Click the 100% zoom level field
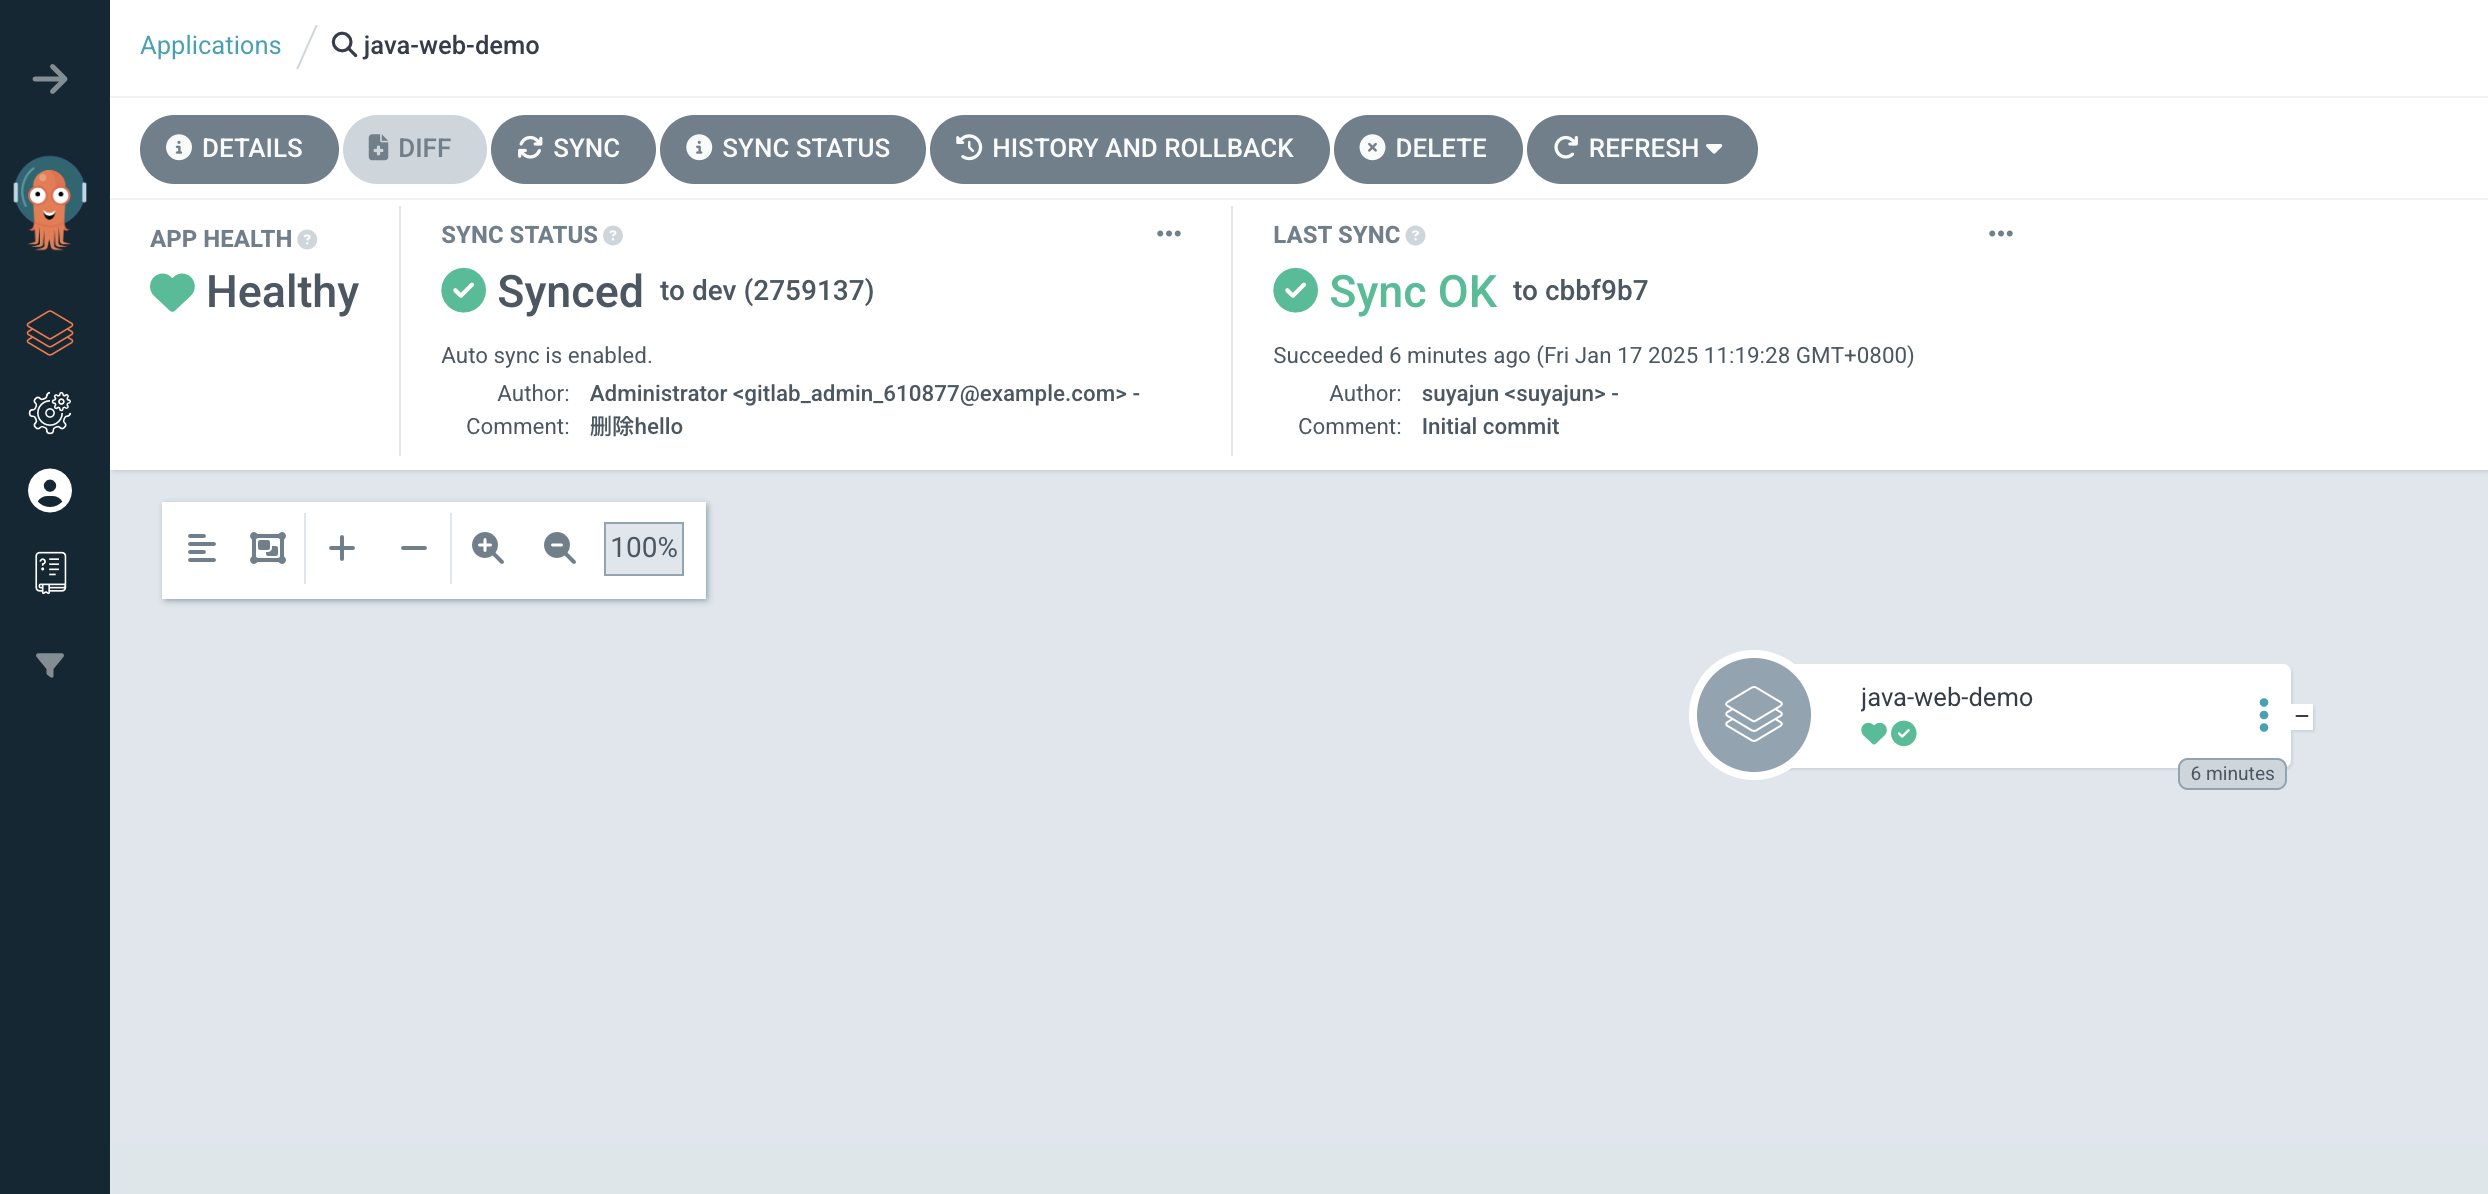The width and height of the screenshot is (2488, 1194). click(643, 548)
